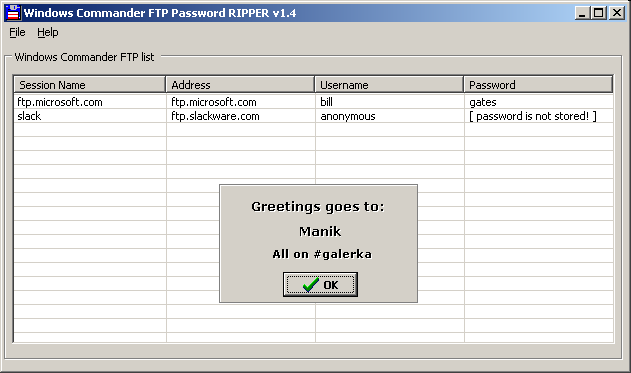Screen dimensions: 631x373
Task: Open the Help menu
Action: [47, 32]
